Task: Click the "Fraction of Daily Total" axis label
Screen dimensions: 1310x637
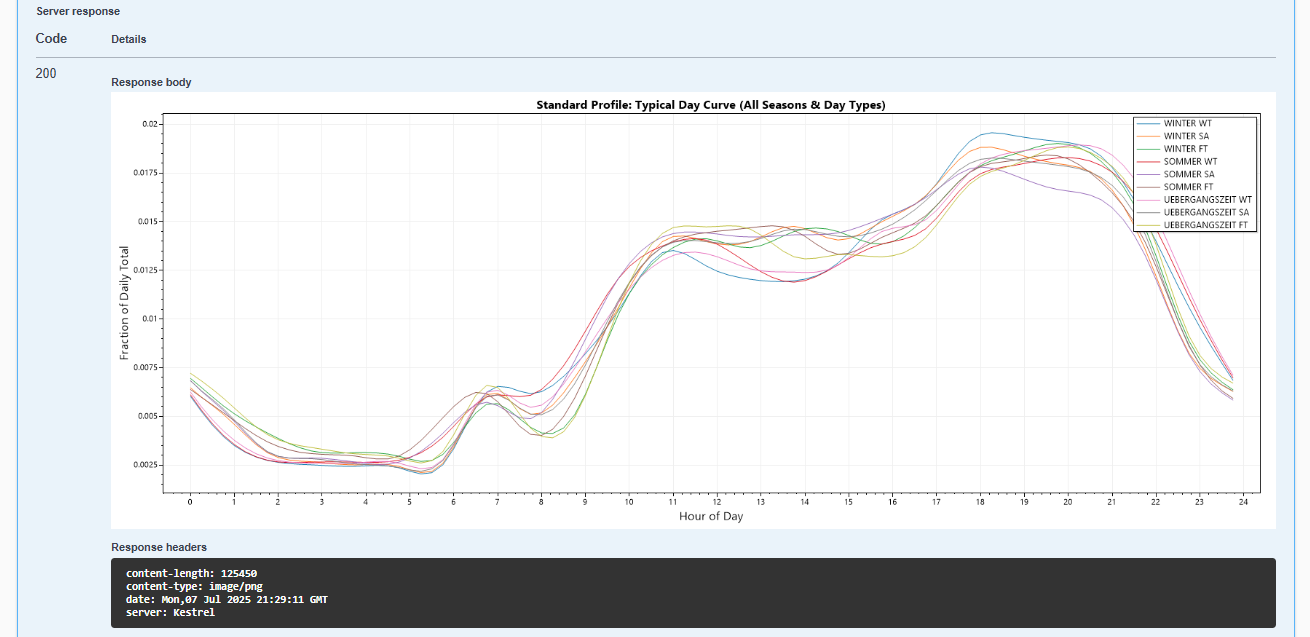Action: (125, 302)
